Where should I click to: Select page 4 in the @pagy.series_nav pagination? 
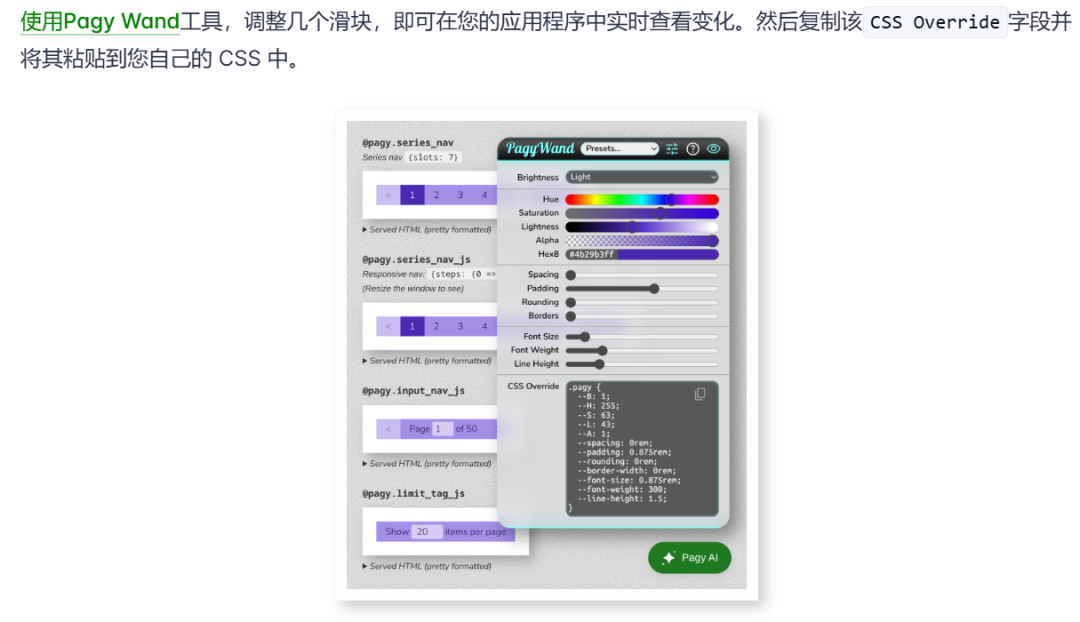pyautogui.click(x=484, y=195)
